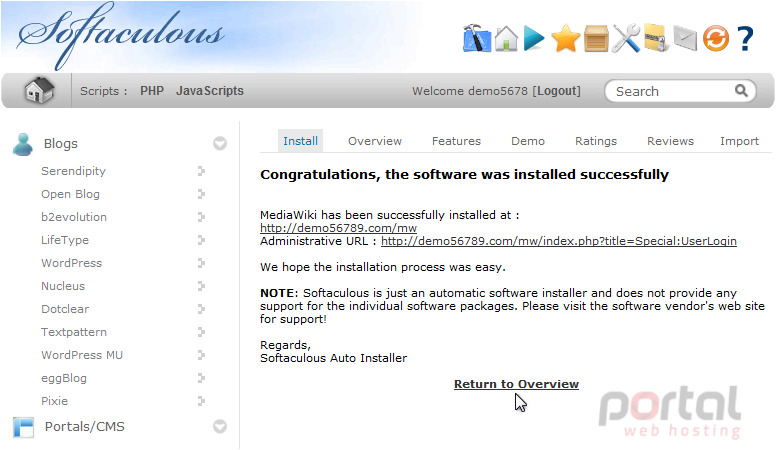Select PHP scripts menu
The width and height of the screenshot is (776, 450).
[x=152, y=91]
